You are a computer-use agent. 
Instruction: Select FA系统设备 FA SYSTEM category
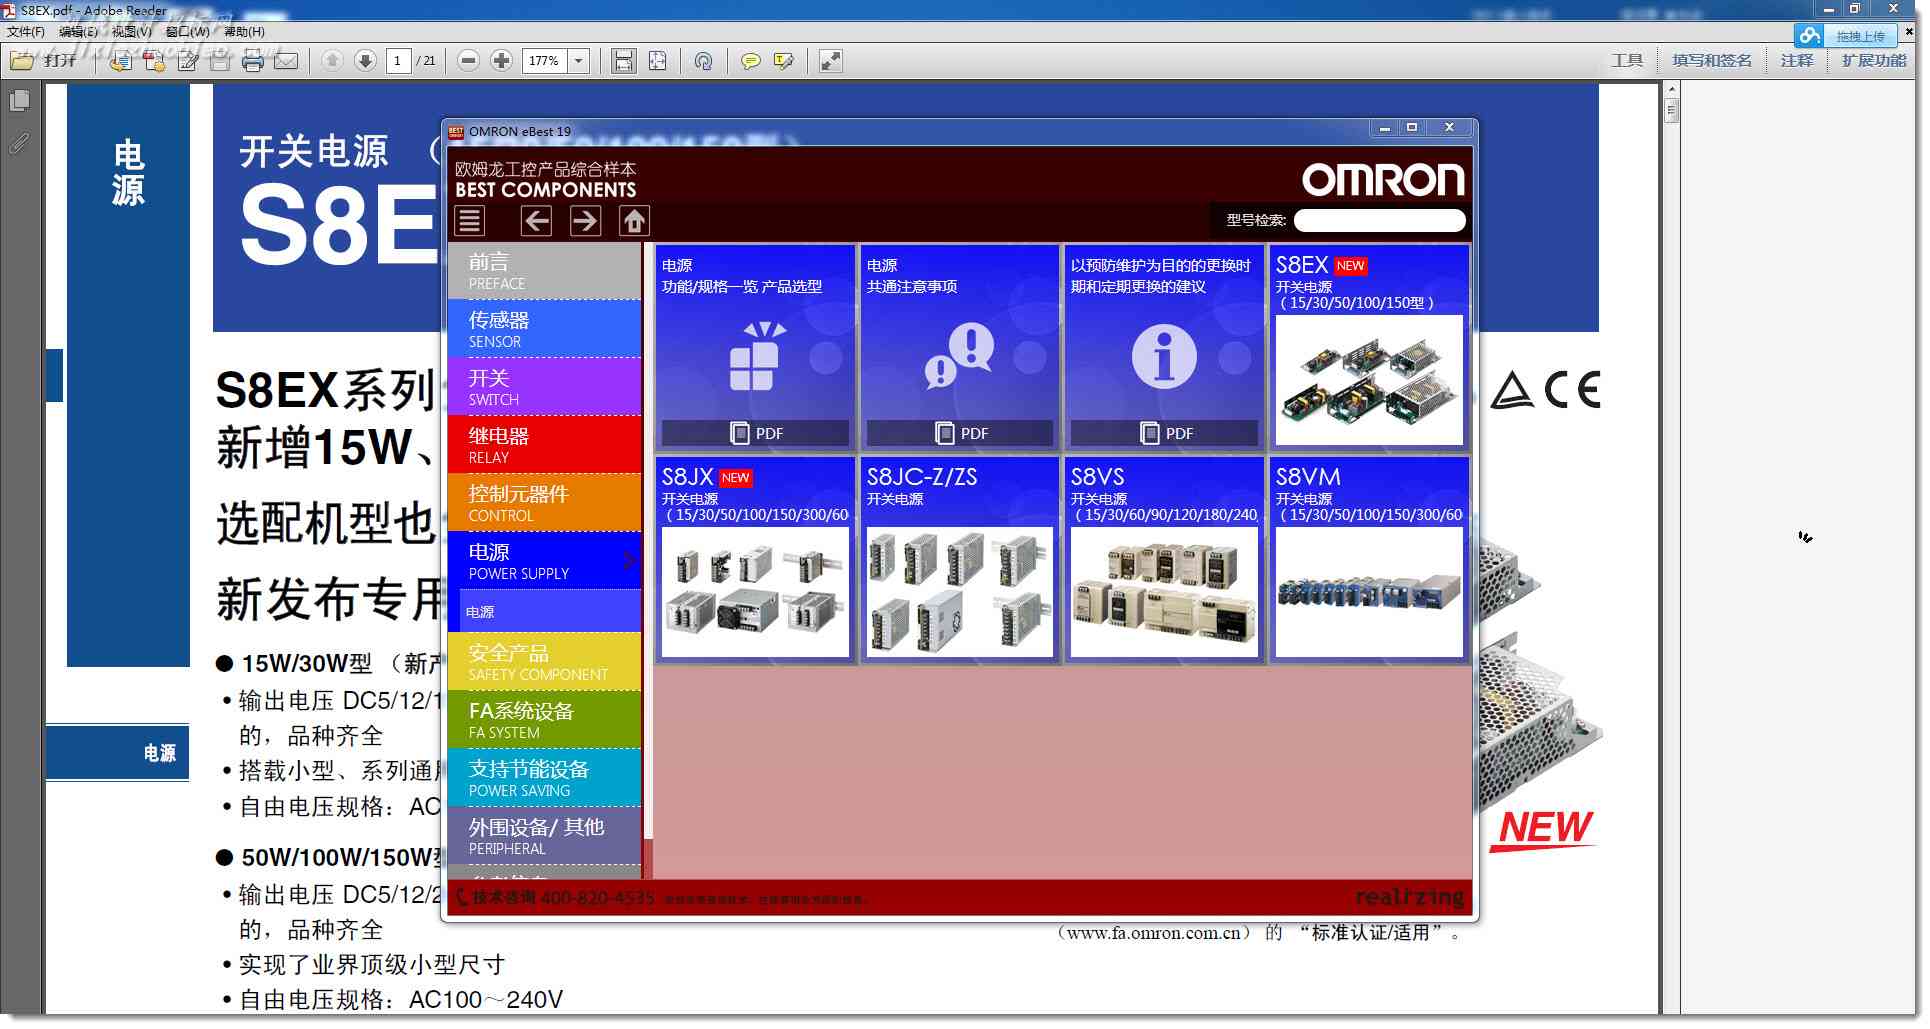pyautogui.click(x=545, y=720)
